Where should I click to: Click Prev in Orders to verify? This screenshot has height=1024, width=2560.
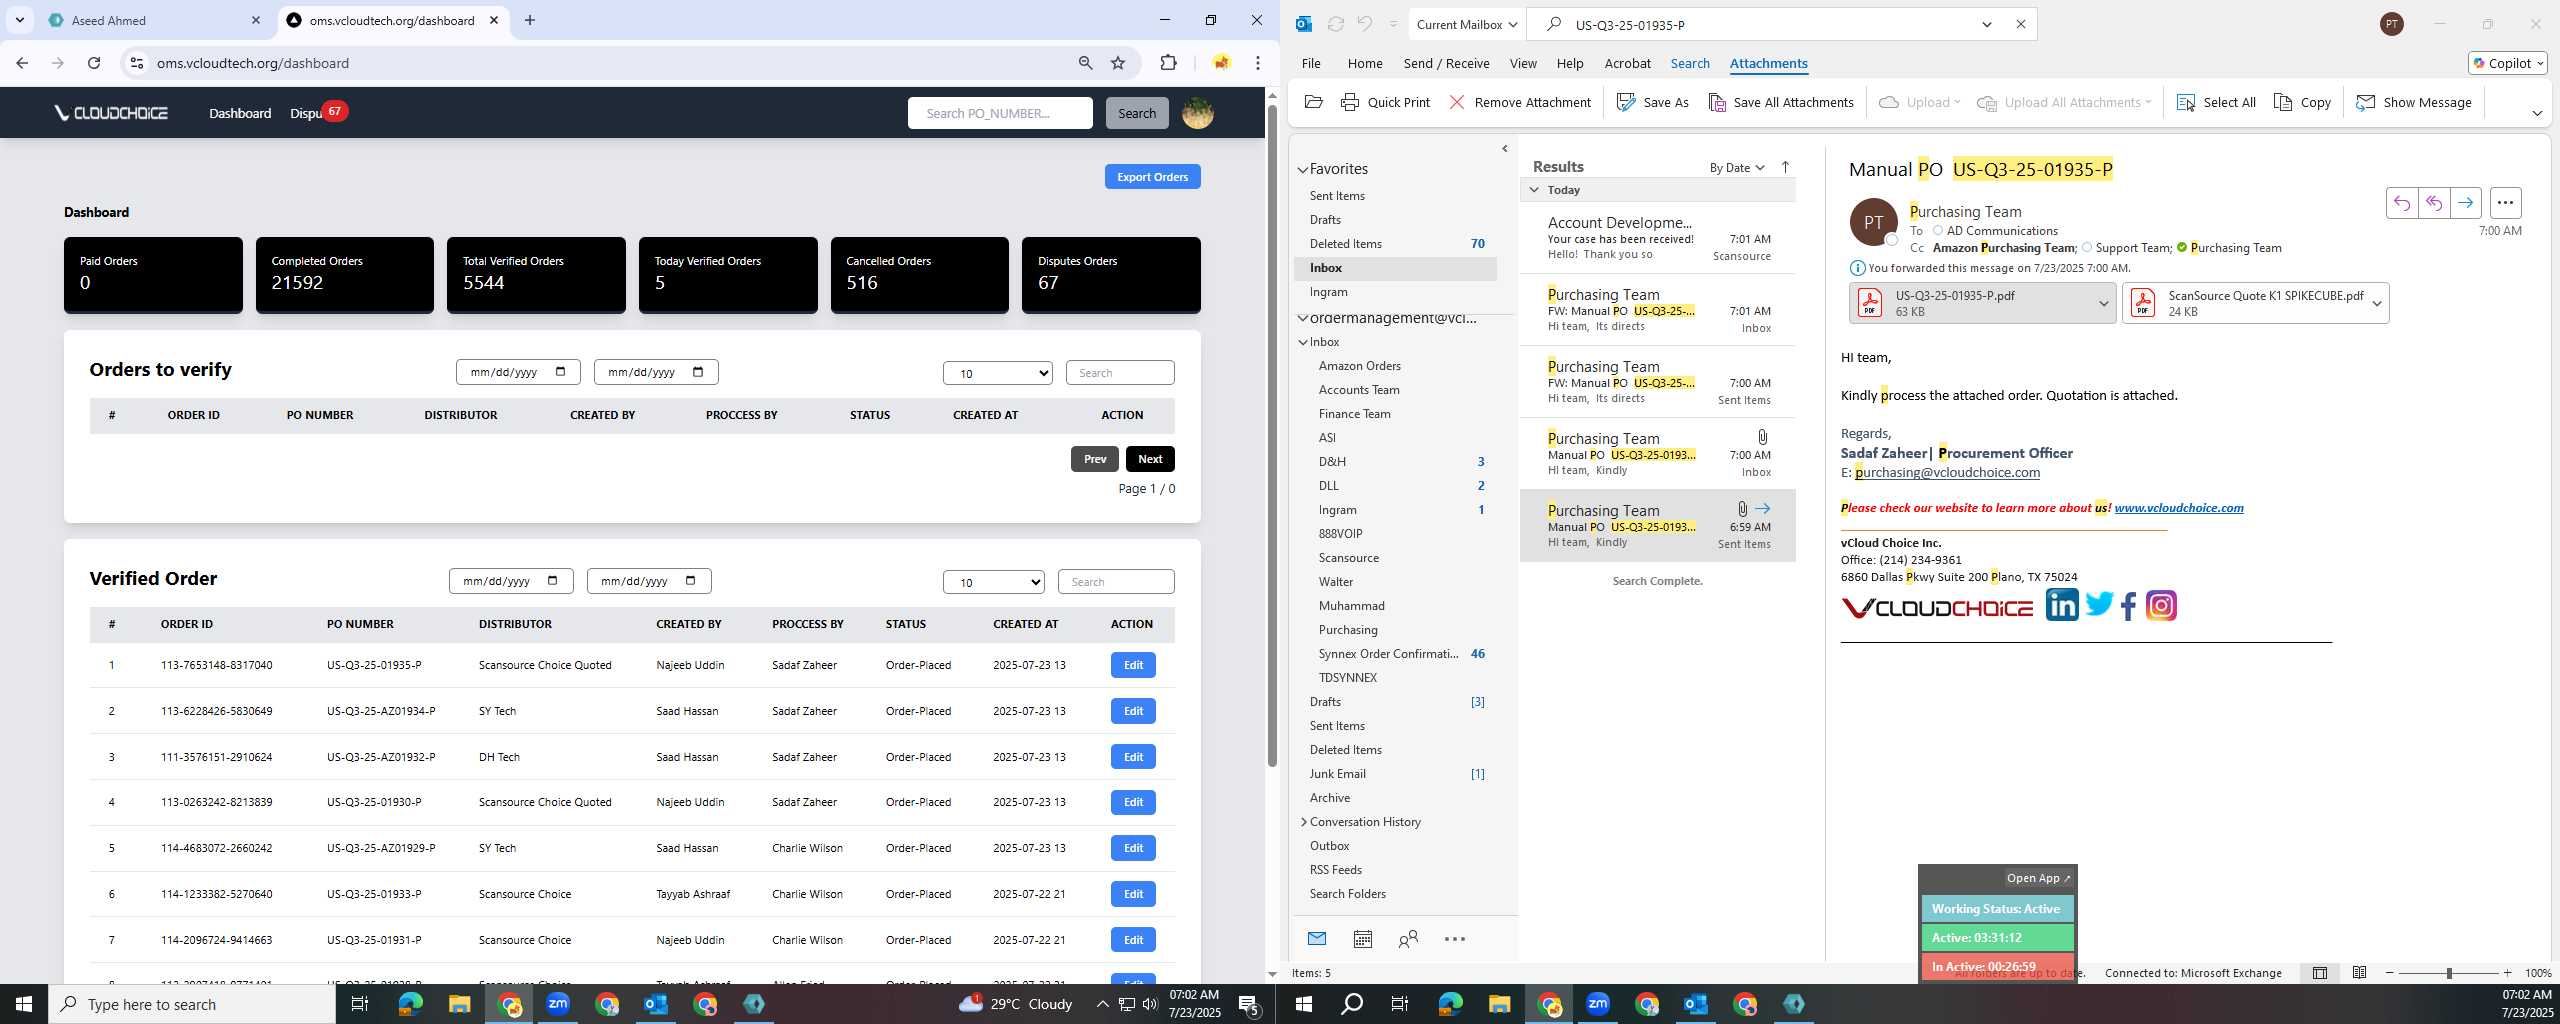[x=1094, y=459]
